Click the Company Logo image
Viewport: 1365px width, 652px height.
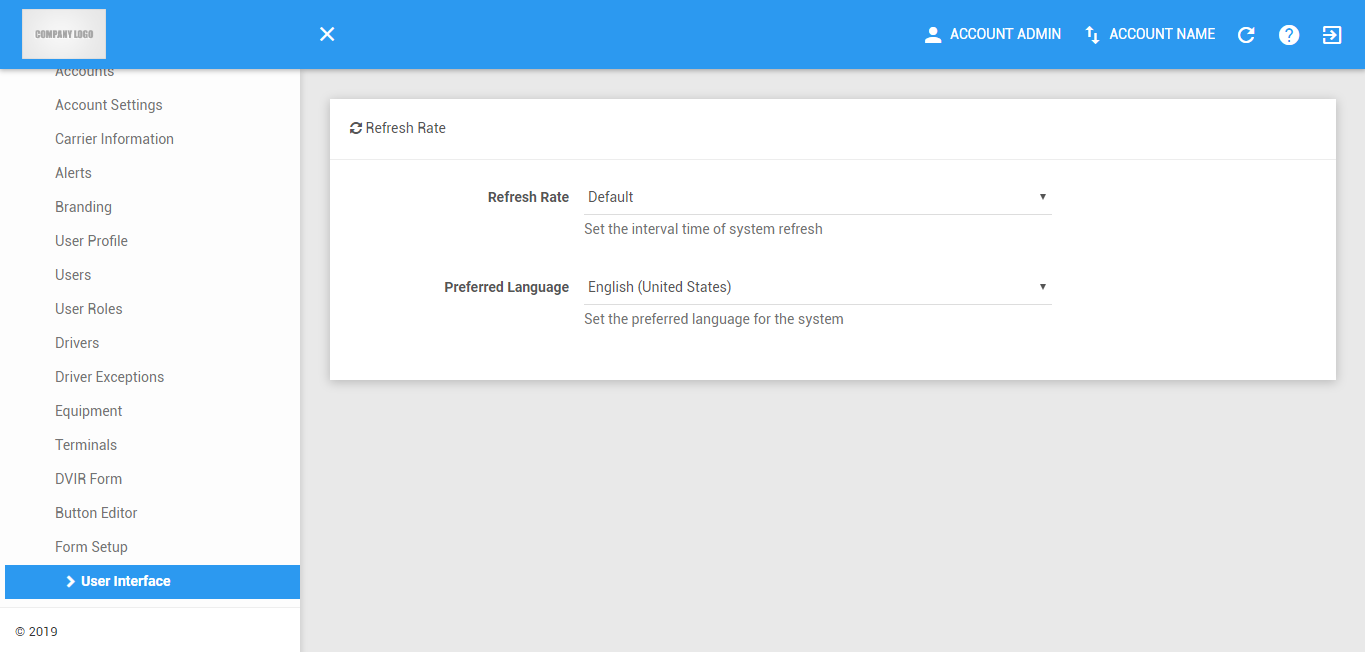tap(64, 34)
